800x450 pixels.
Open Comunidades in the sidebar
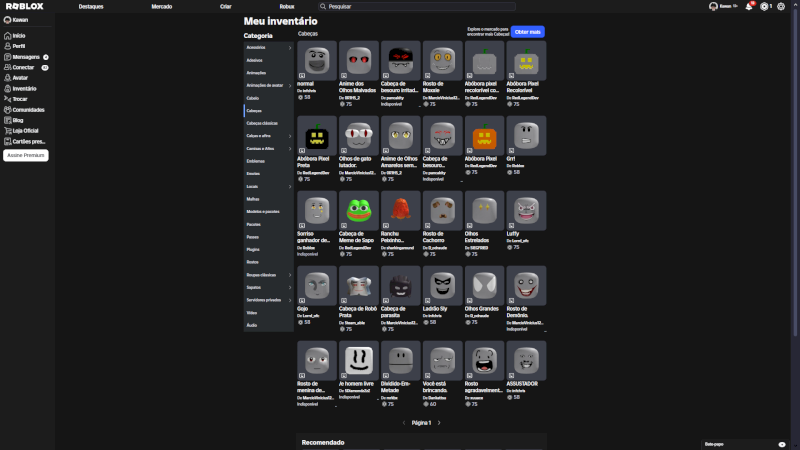(28, 110)
